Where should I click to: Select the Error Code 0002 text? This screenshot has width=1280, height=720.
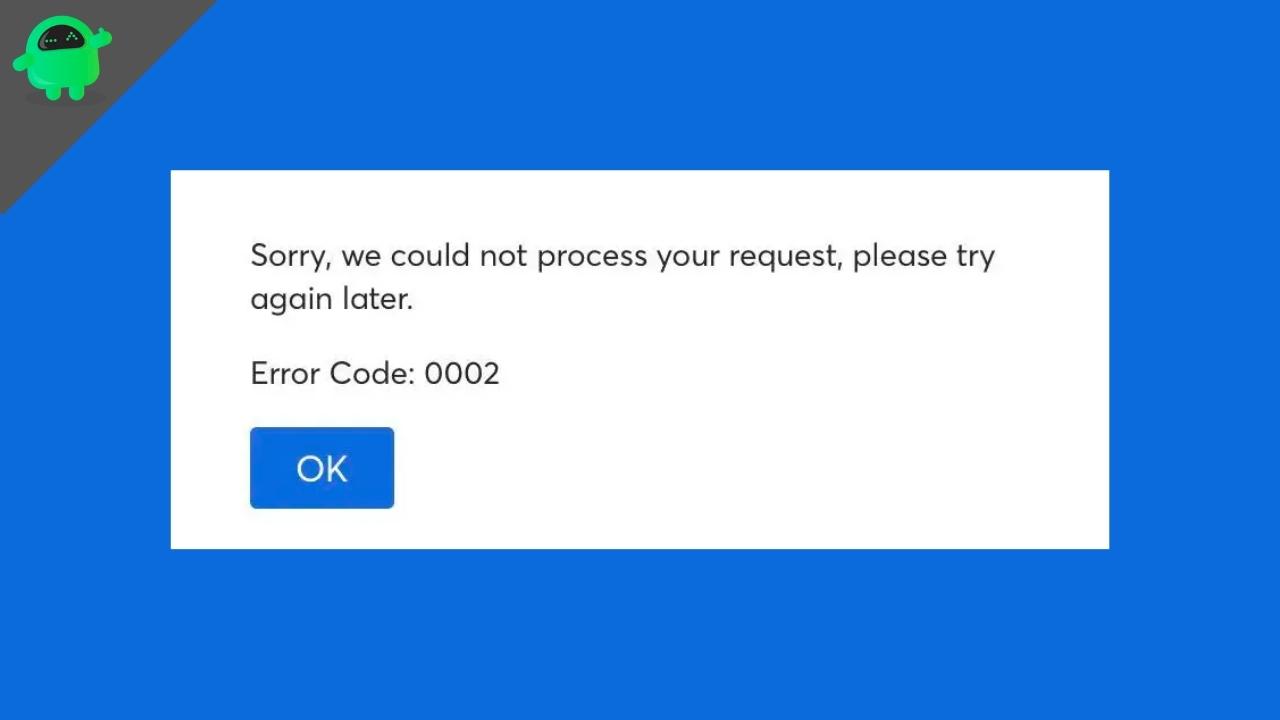pos(375,373)
